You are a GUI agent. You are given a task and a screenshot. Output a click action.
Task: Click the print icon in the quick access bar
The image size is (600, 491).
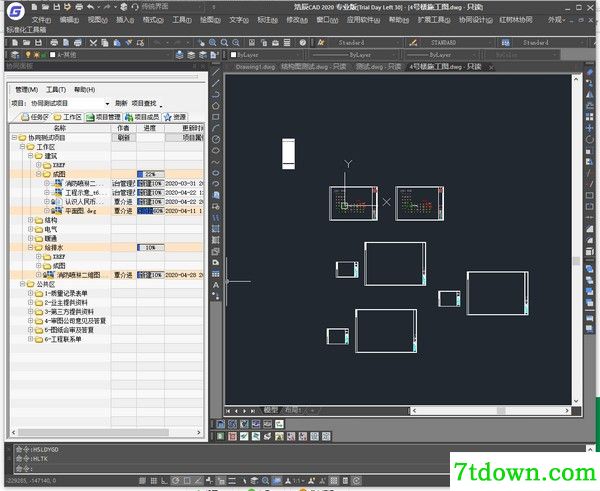(78, 7)
